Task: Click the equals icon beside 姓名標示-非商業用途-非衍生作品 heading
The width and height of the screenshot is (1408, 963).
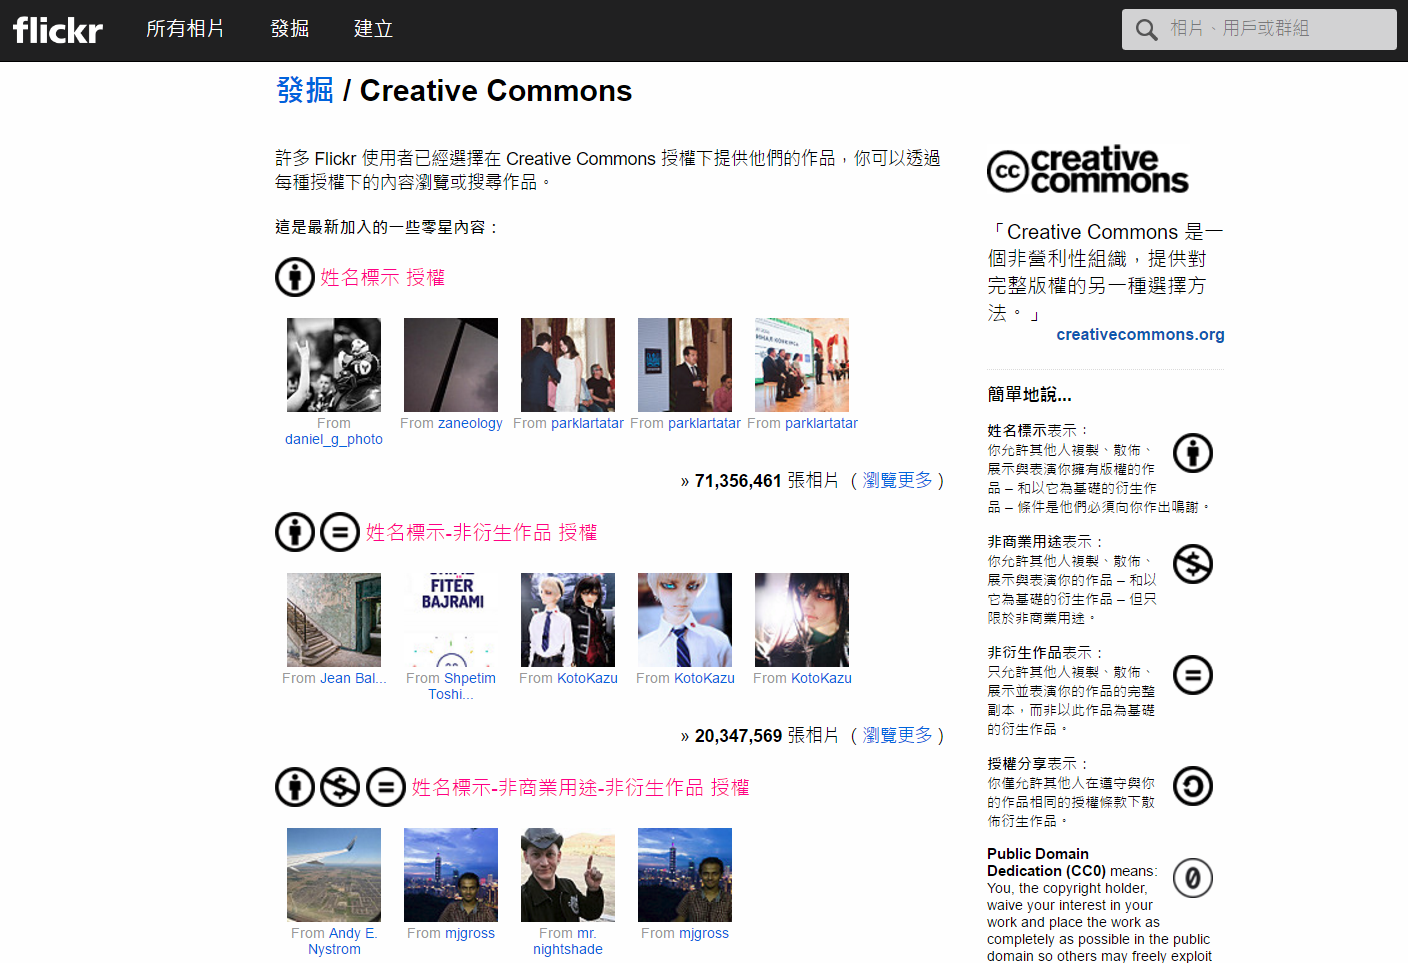Action: tap(386, 787)
